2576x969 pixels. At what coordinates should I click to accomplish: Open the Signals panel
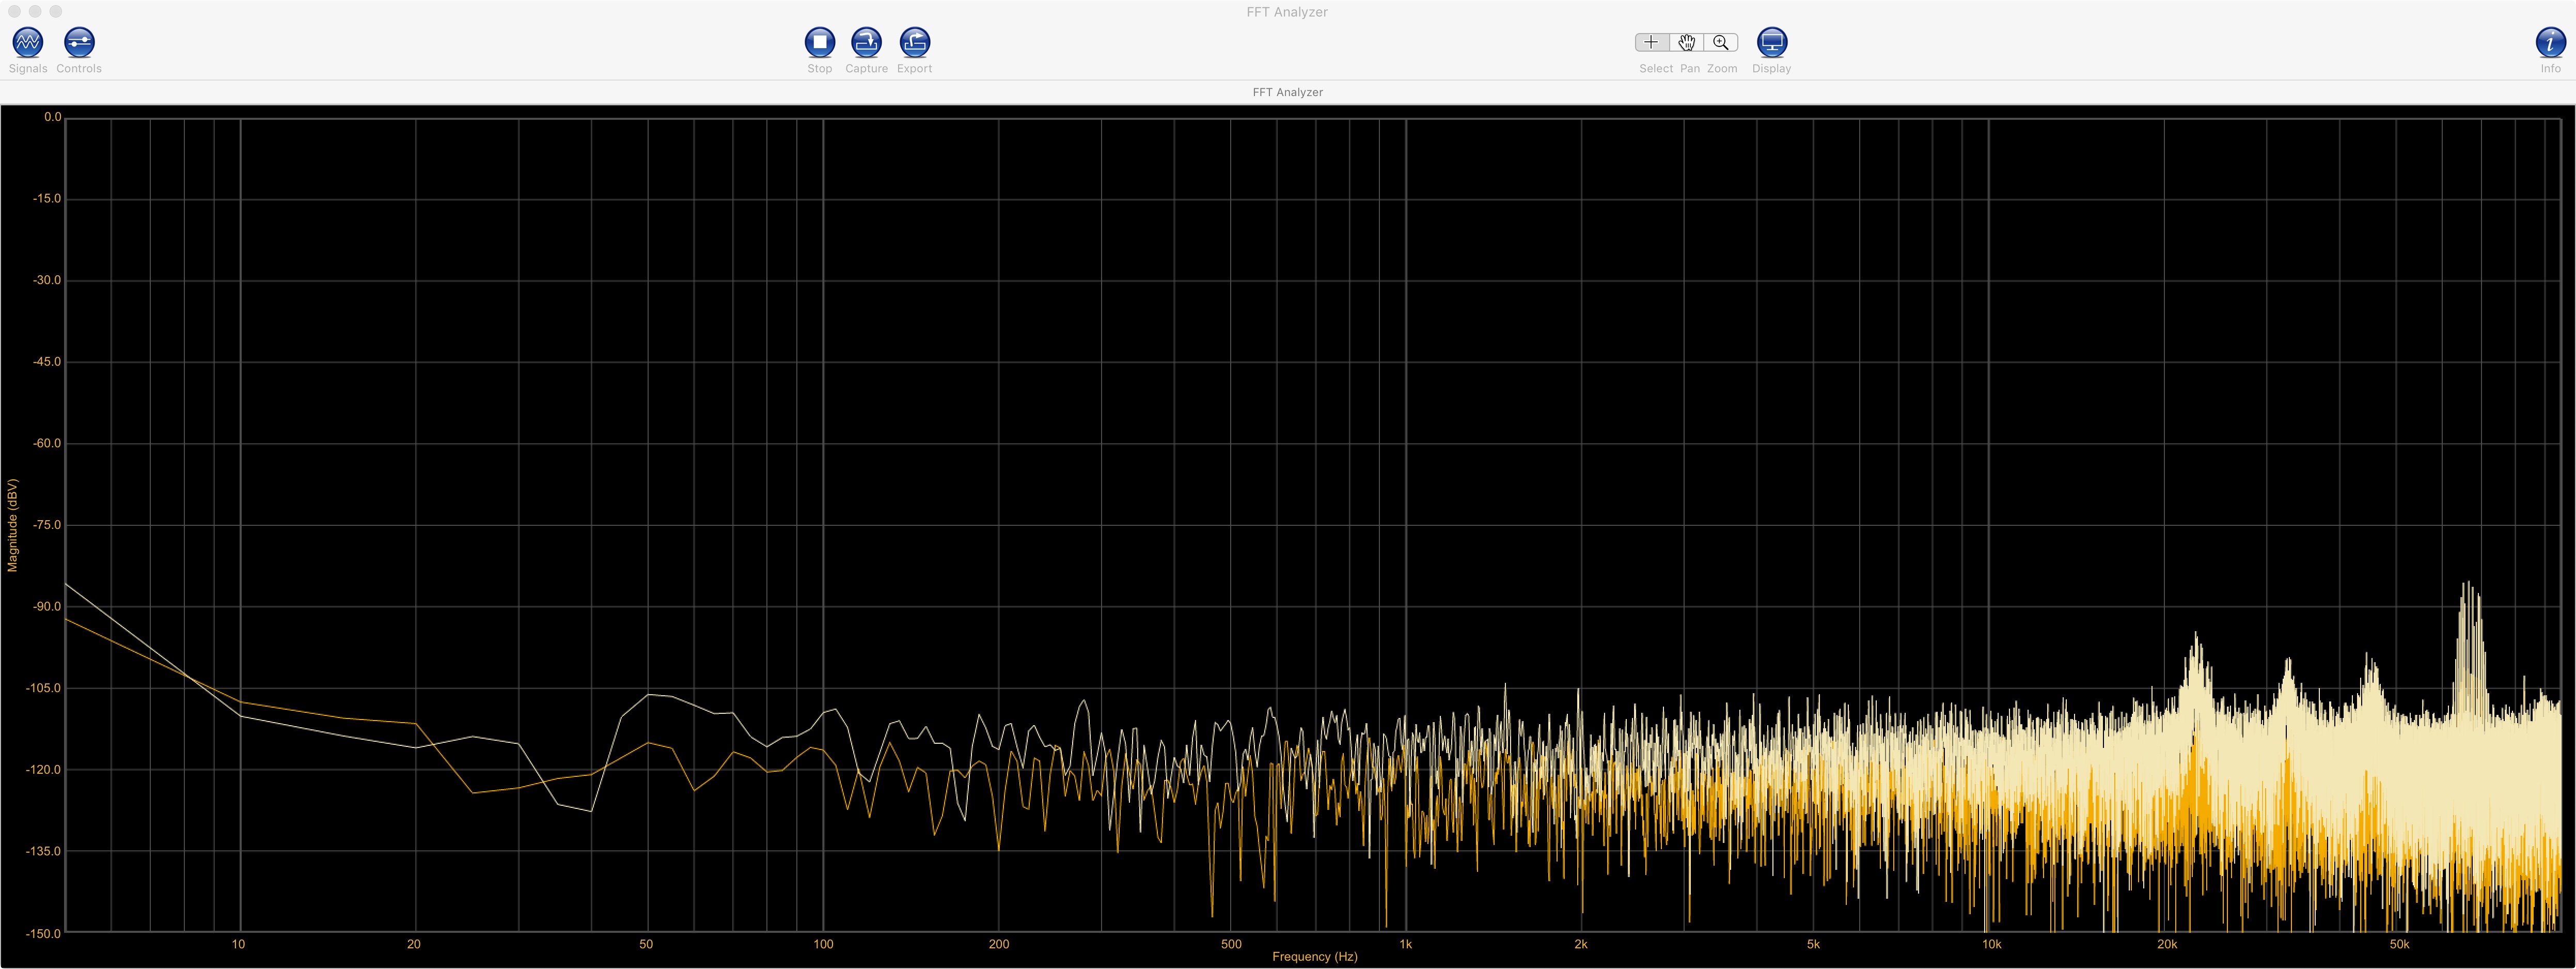pyautogui.click(x=27, y=42)
